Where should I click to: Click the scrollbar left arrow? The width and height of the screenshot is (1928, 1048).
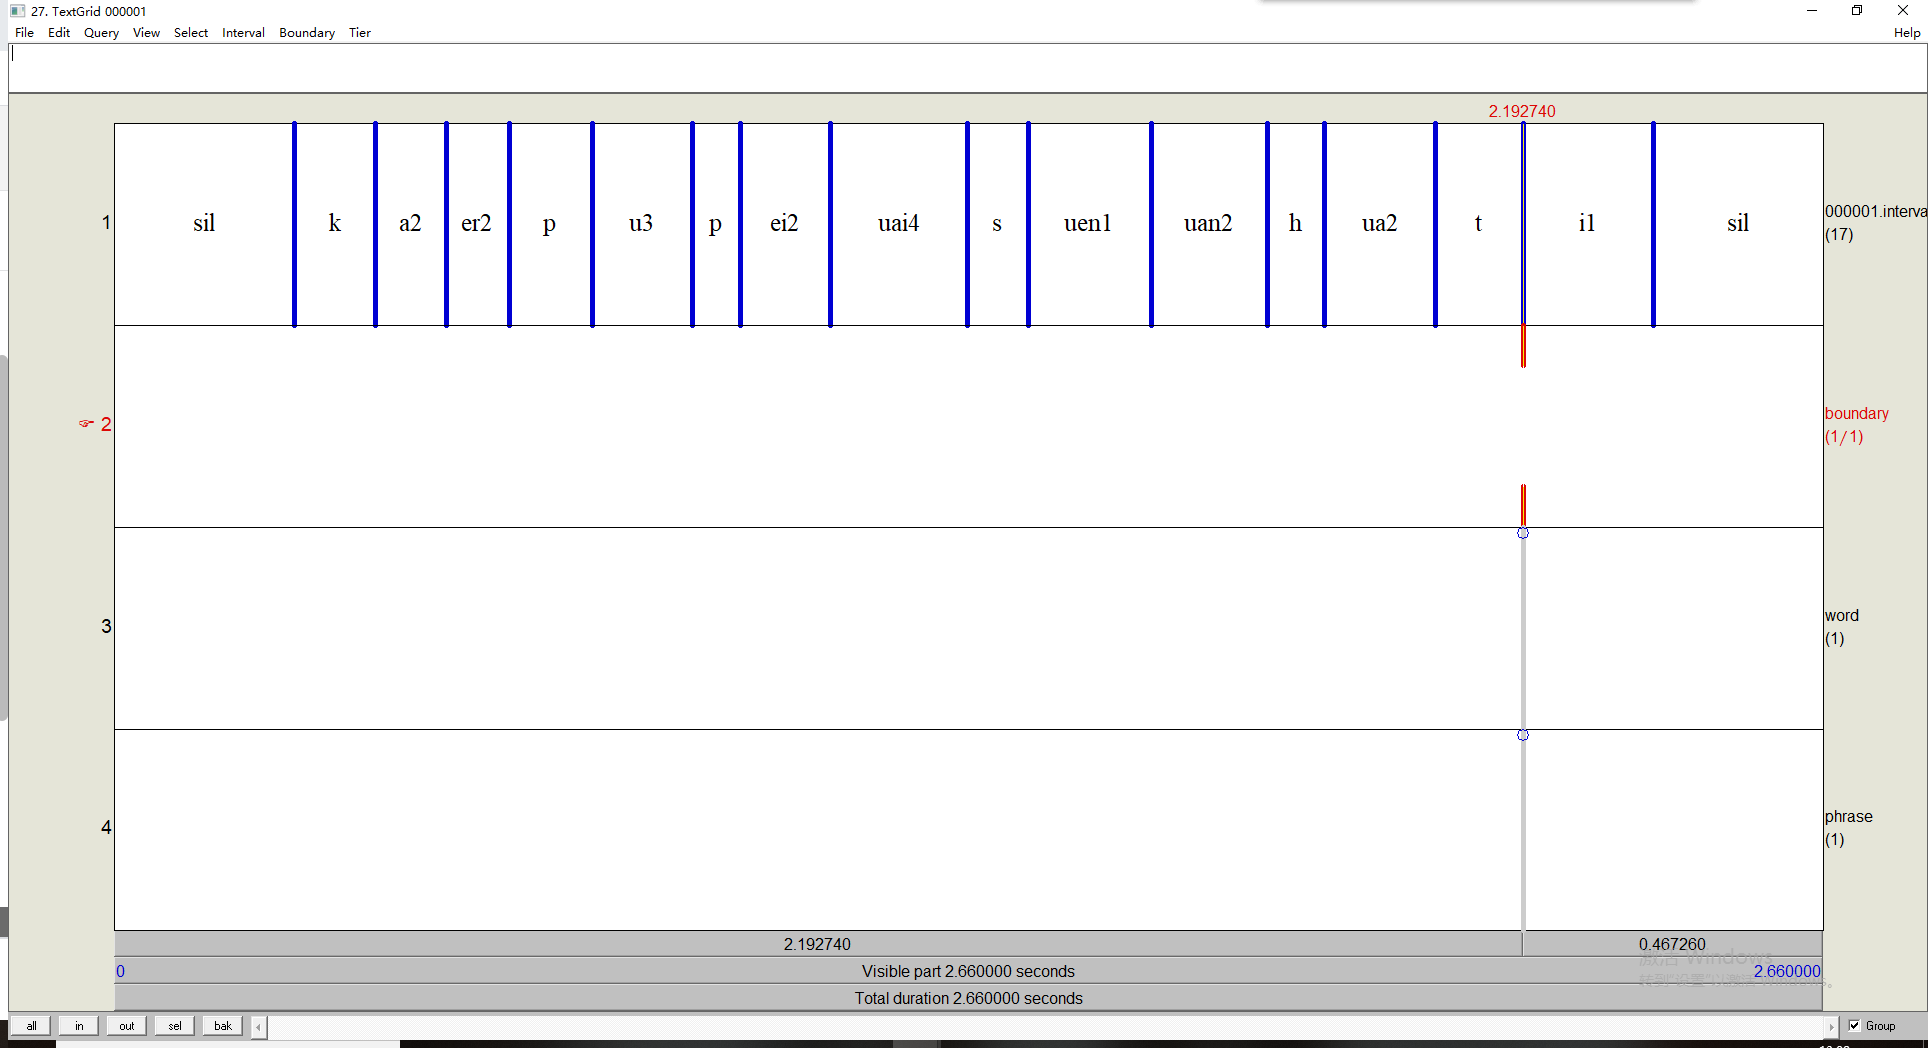click(259, 1027)
